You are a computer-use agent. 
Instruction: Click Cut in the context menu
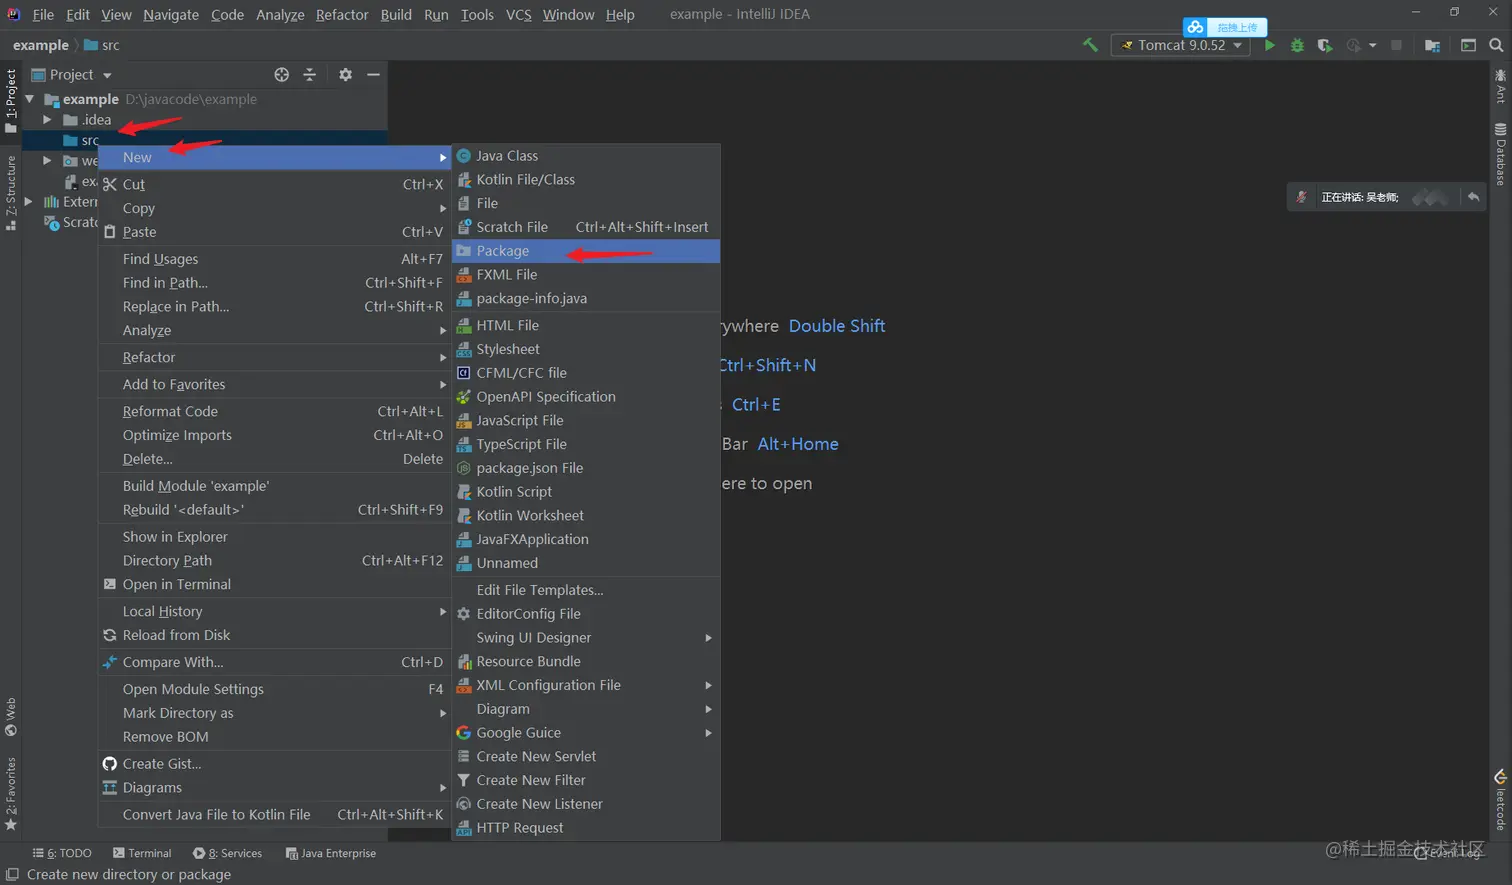pos(274,184)
